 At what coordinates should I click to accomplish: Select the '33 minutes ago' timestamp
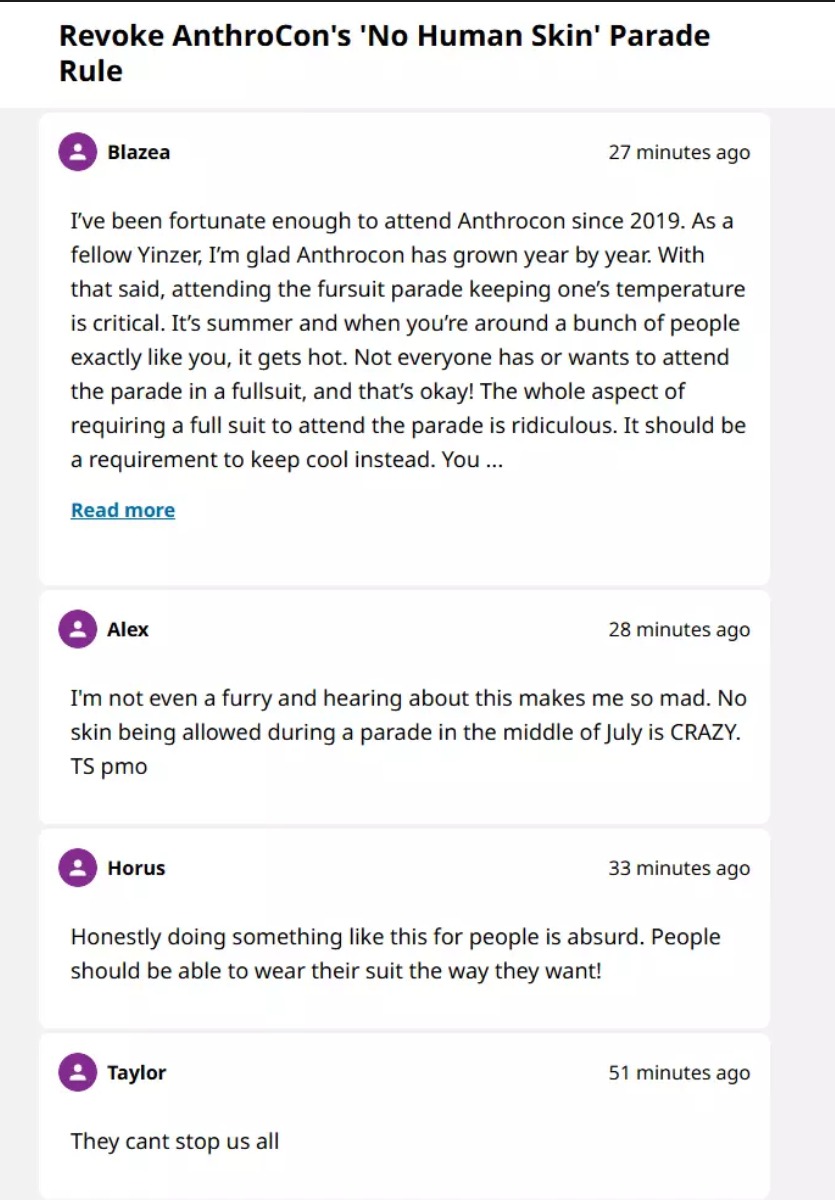point(679,868)
